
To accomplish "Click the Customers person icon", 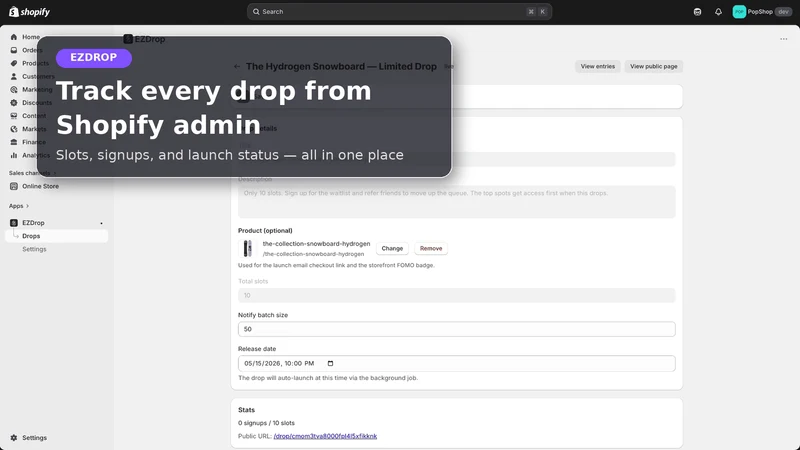I will [14, 77].
